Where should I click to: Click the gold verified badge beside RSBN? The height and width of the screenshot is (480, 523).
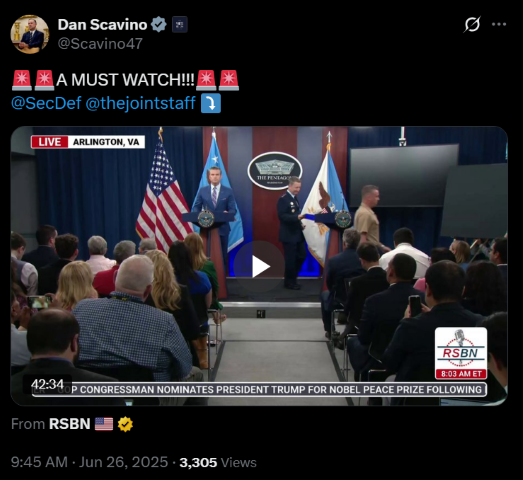coord(125,424)
